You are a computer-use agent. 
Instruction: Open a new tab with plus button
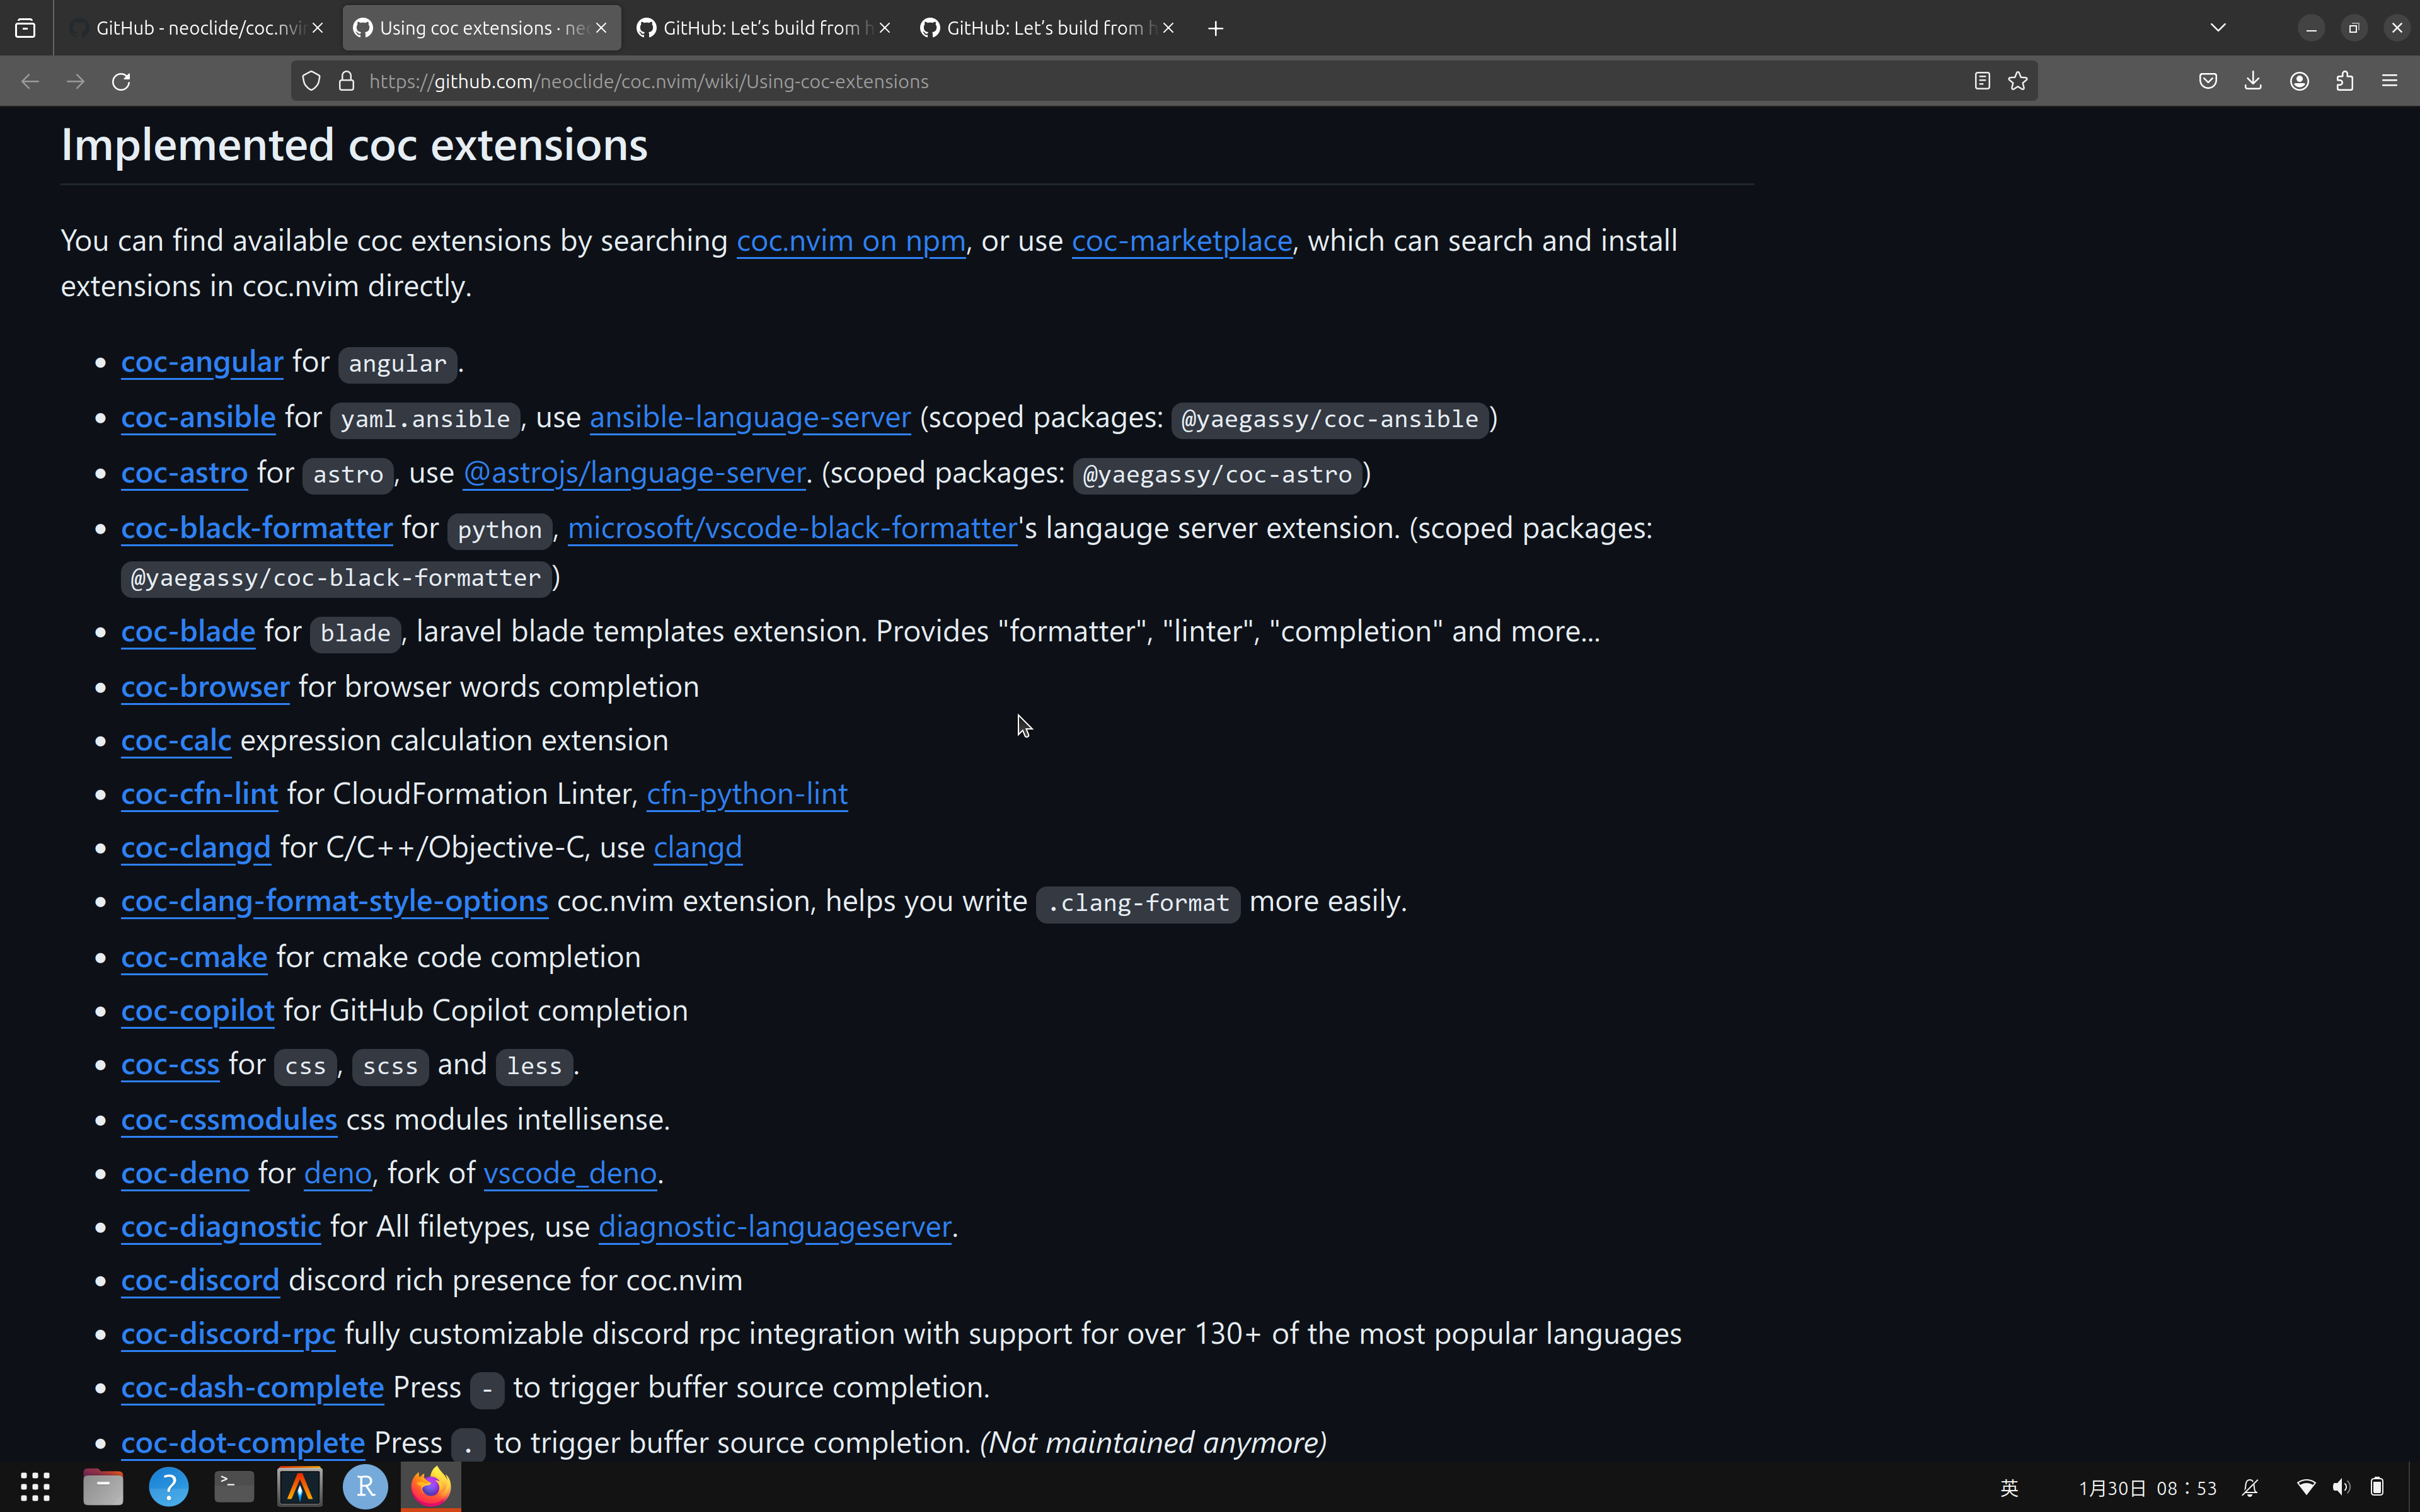pos(1216,28)
